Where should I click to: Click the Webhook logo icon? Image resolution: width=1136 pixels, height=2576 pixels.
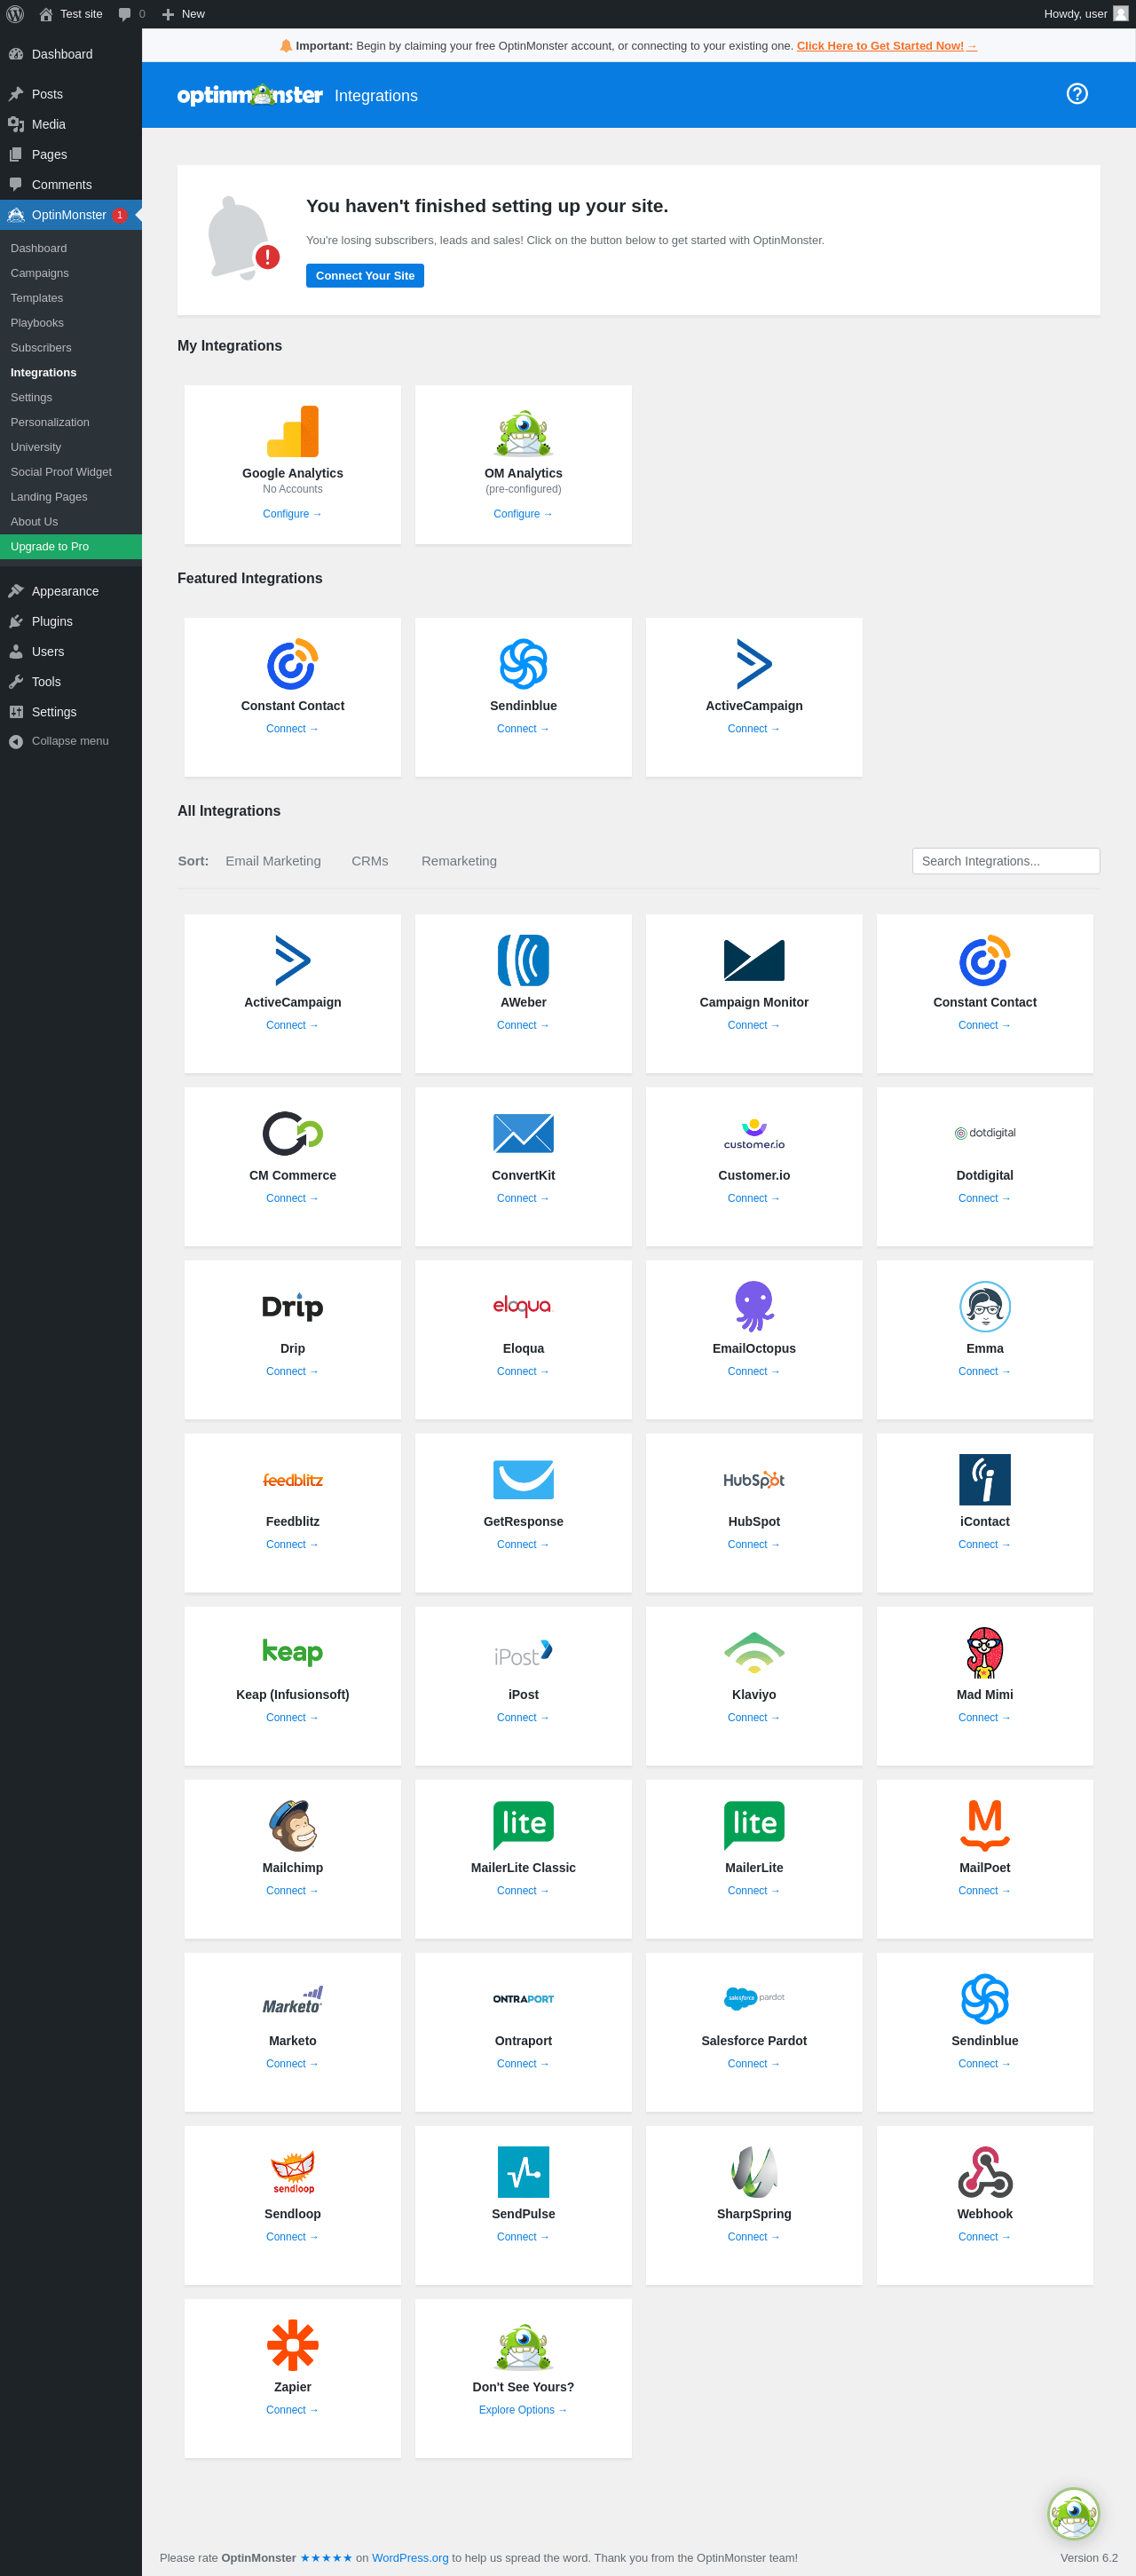pyautogui.click(x=984, y=2171)
